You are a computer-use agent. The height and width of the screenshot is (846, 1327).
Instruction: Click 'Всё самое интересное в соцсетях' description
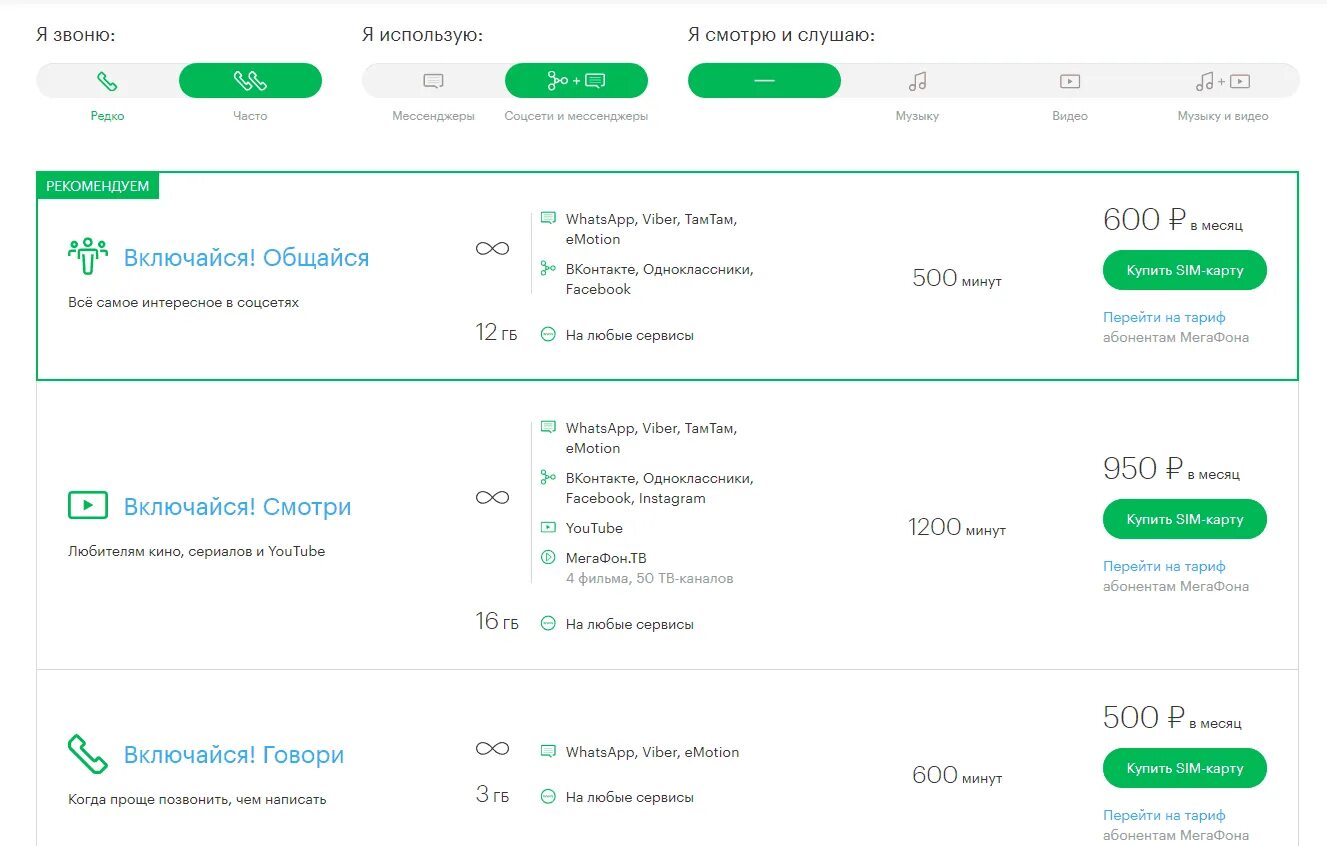[183, 302]
